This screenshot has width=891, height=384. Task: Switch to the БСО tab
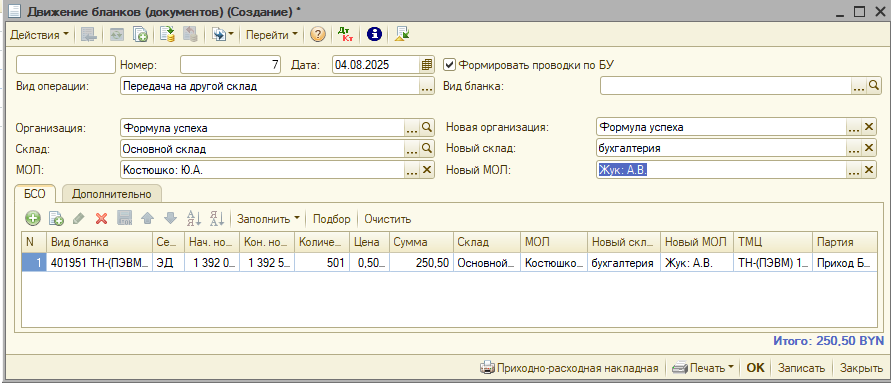click(35, 194)
